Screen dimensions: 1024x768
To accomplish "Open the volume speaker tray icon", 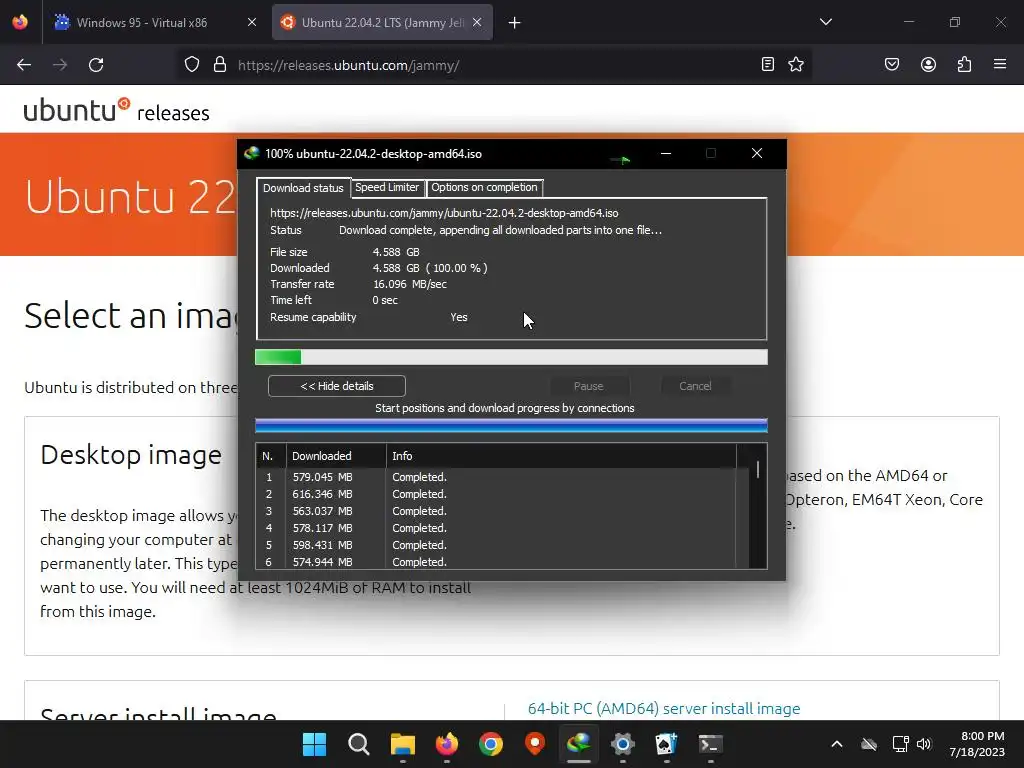I will tap(924, 744).
